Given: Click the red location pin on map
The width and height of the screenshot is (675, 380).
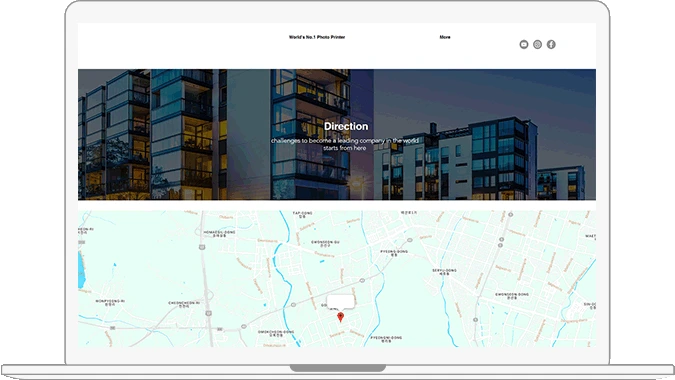Looking at the screenshot, I should click(x=341, y=317).
